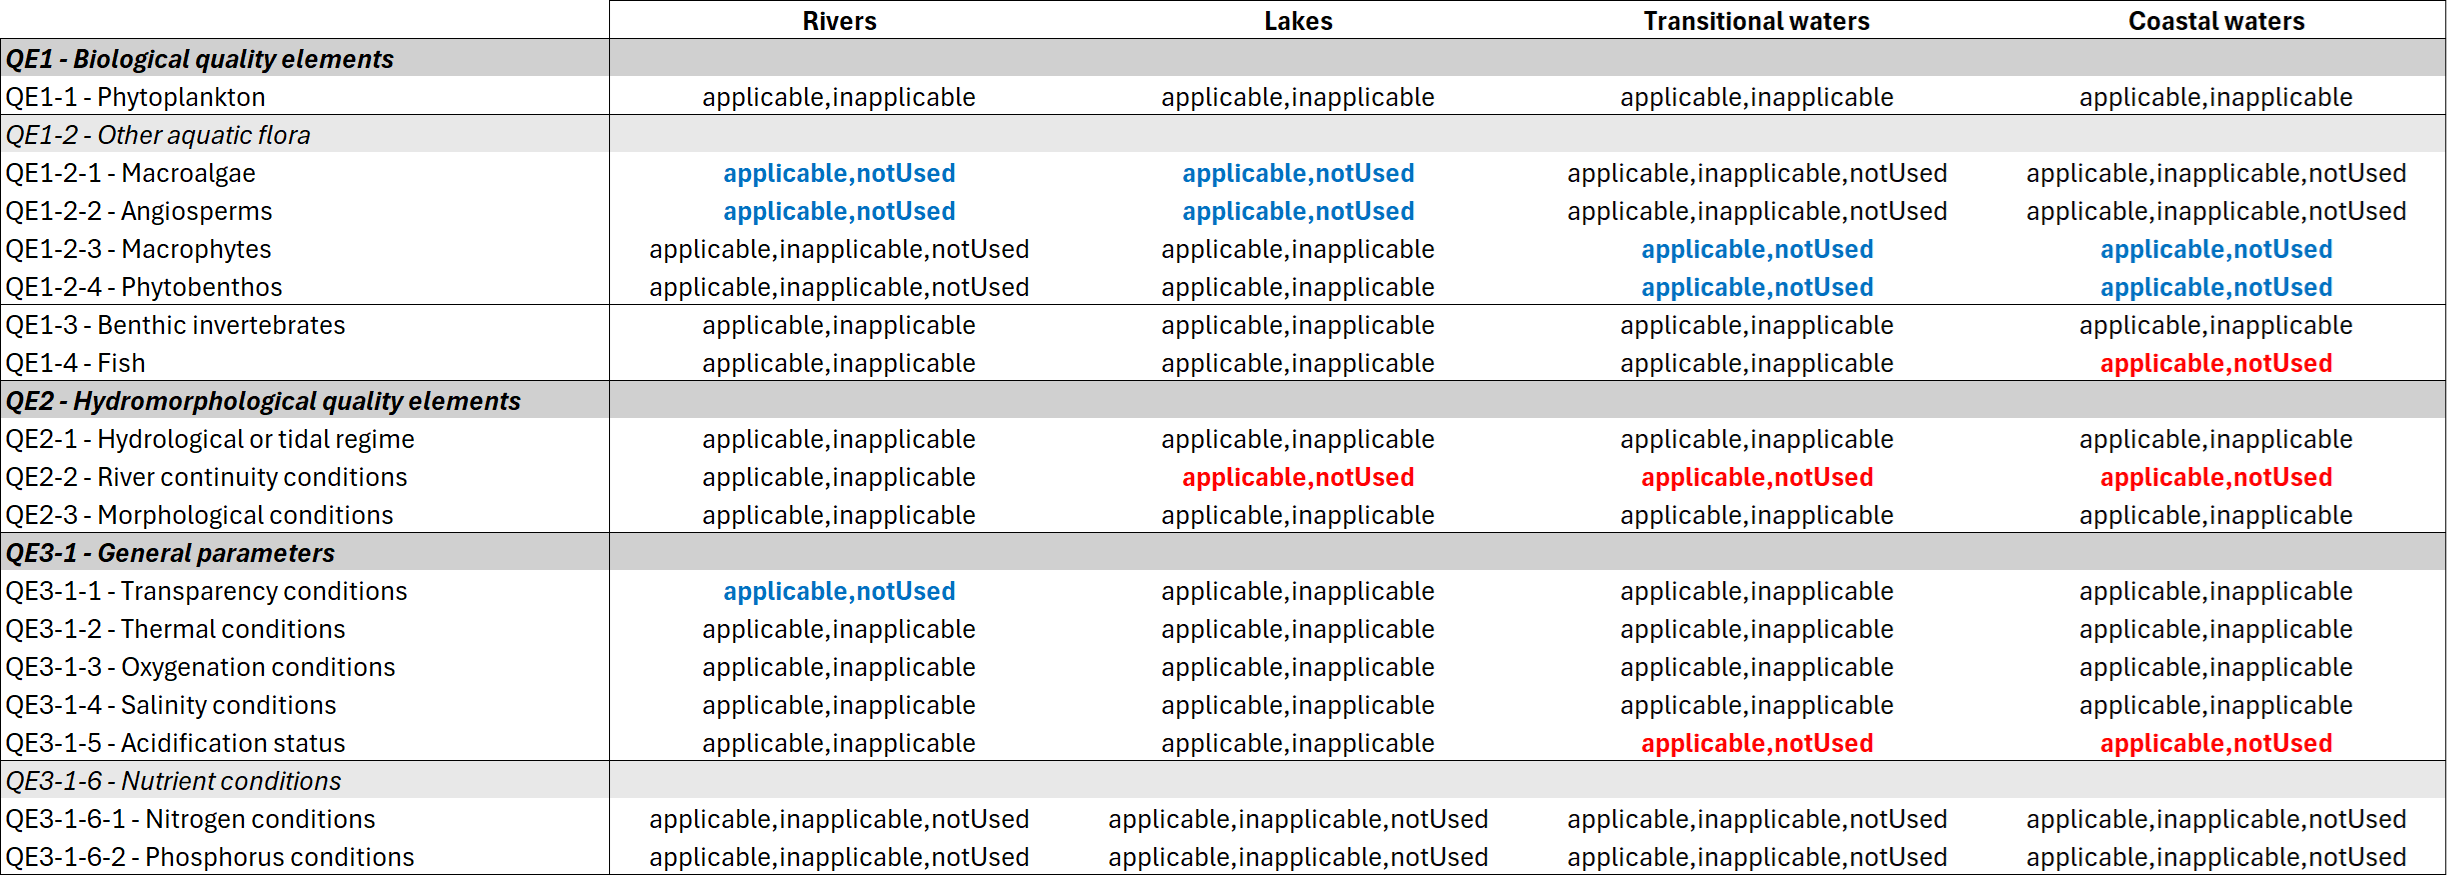Click Coastal waters cell for Phosphorus conditions
2448x876 pixels.
click(2216, 857)
